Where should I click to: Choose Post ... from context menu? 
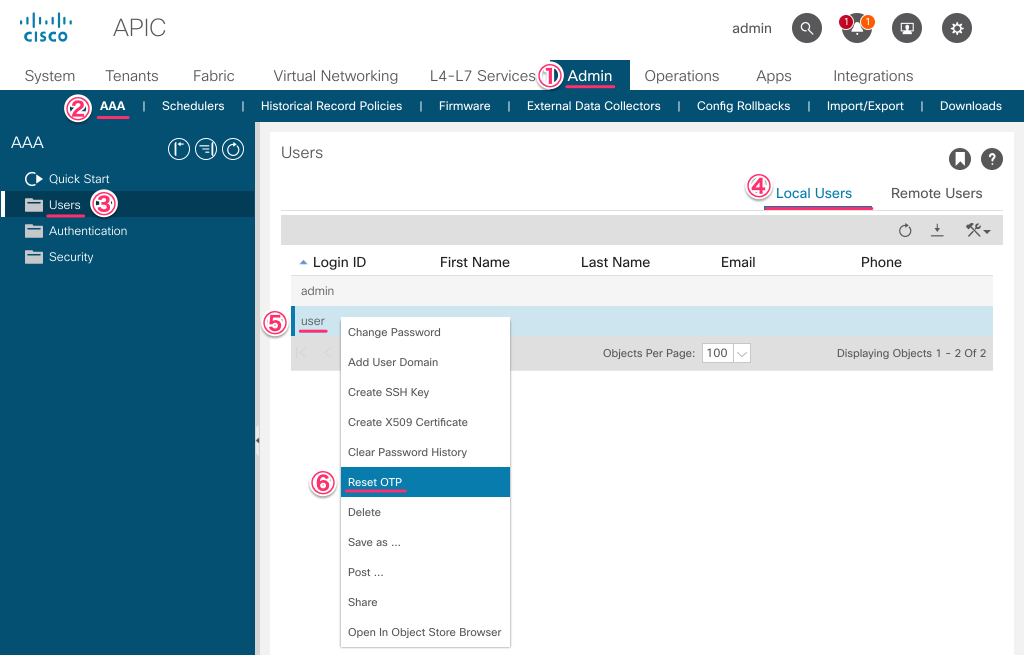point(425,573)
